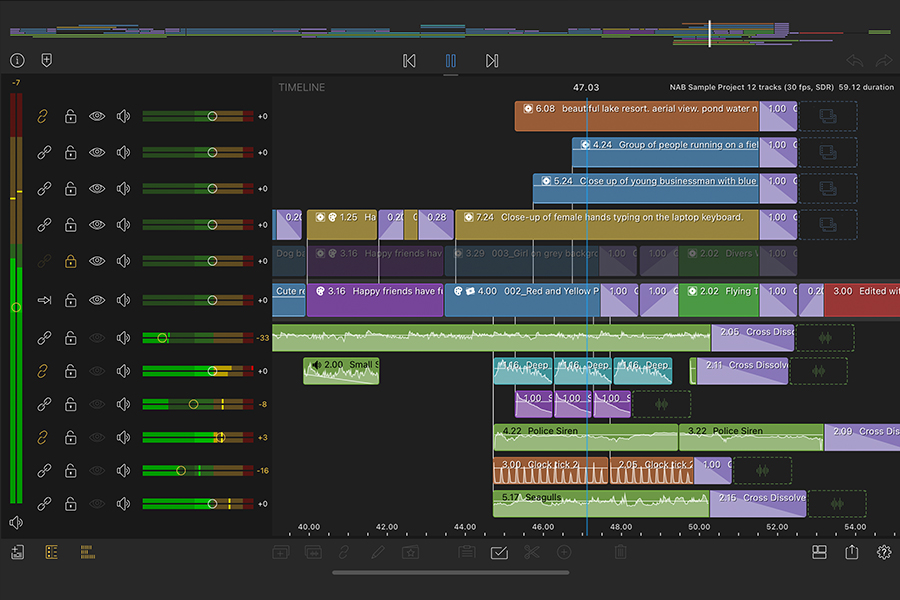Open the media import icon at bottom left
The width and height of the screenshot is (900, 600).
coord(18,552)
